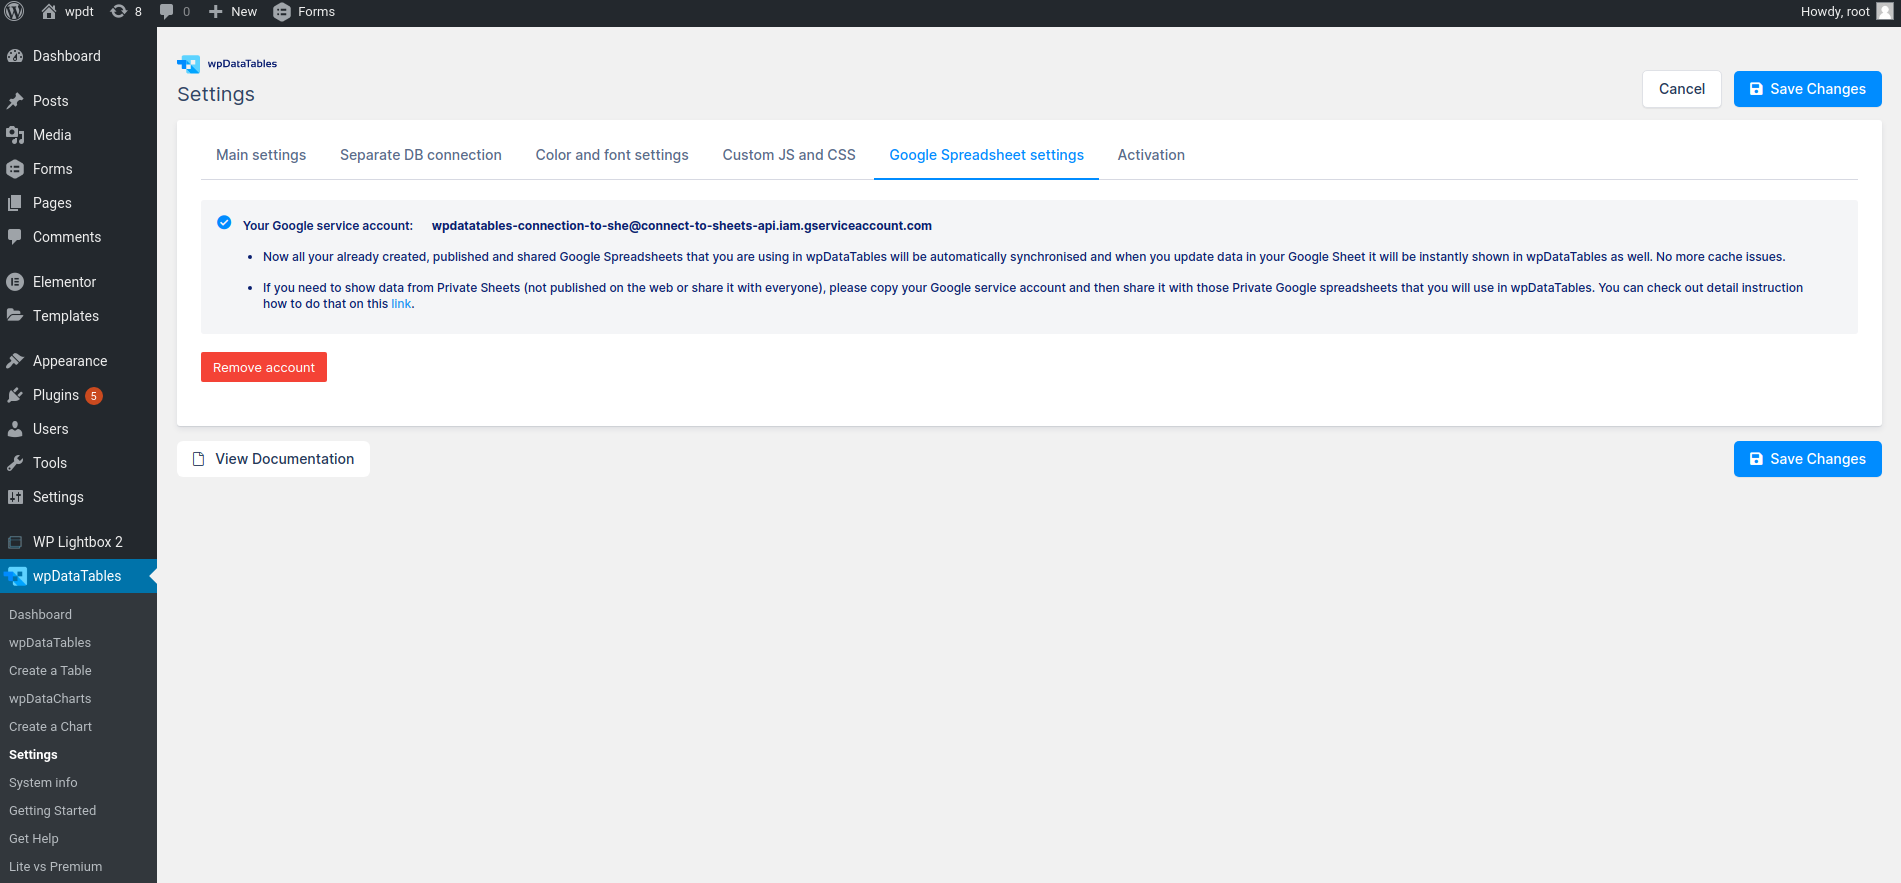Click the plus New icon in admin bar

(215, 12)
